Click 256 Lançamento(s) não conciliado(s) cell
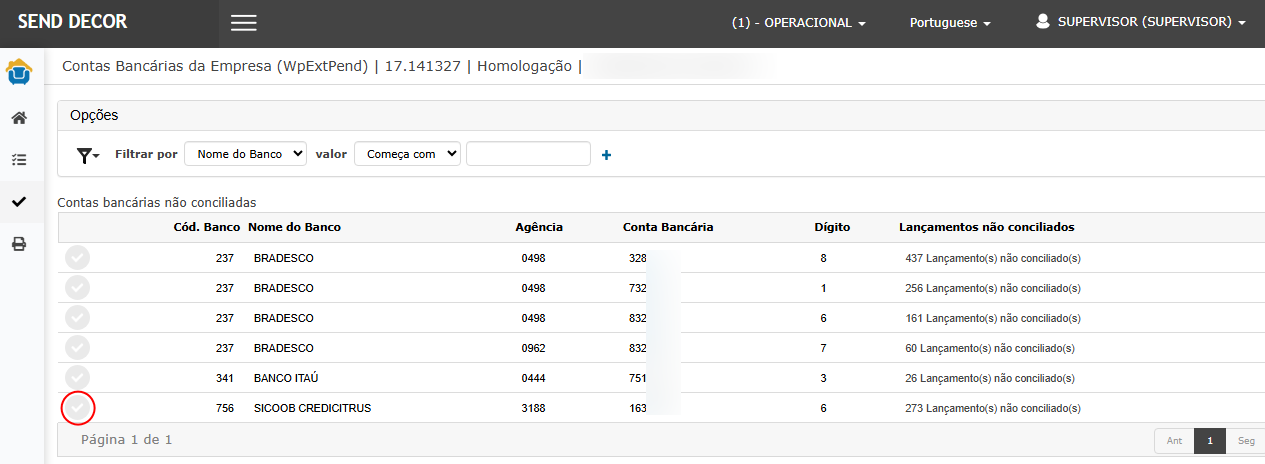The height and width of the screenshot is (464, 1265). (993, 288)
